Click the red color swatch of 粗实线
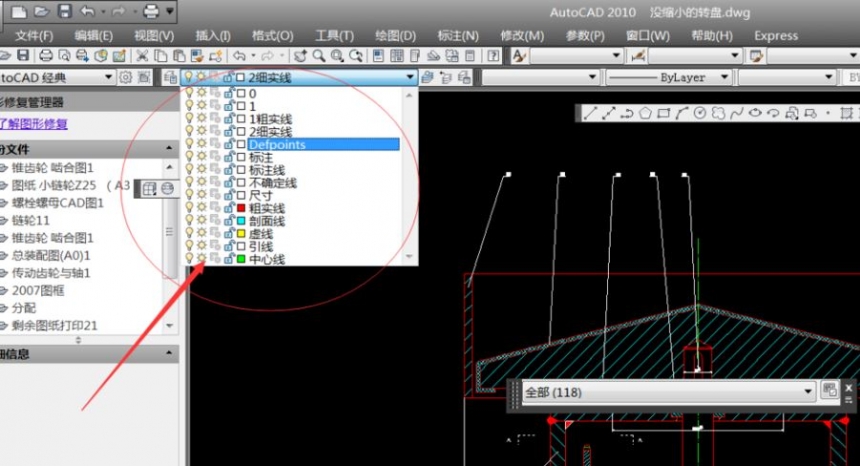This screenshot has width=860, height=466. point(240,208)
